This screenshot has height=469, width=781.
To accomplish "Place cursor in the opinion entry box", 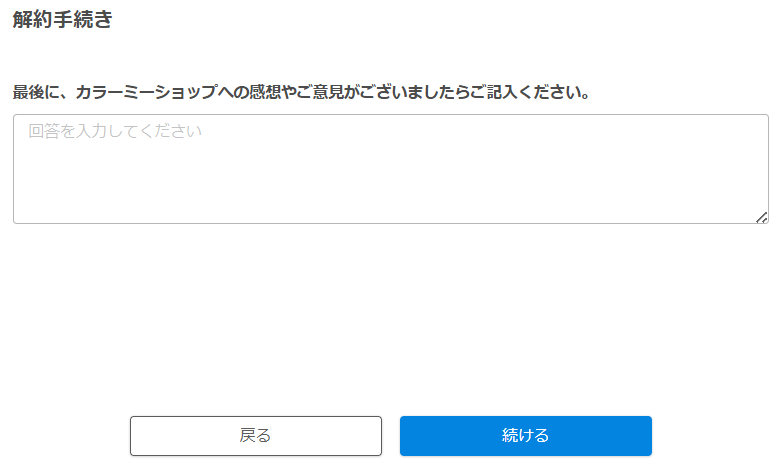I will pyautogui.click(x=390, y=169).
